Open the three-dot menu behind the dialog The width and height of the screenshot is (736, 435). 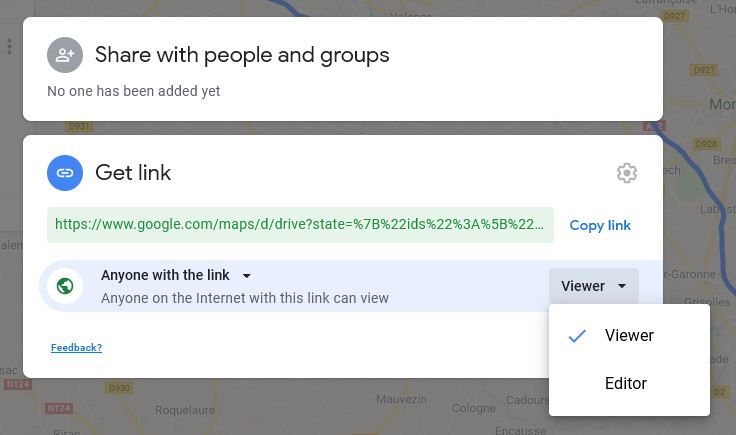click(9, 46)
